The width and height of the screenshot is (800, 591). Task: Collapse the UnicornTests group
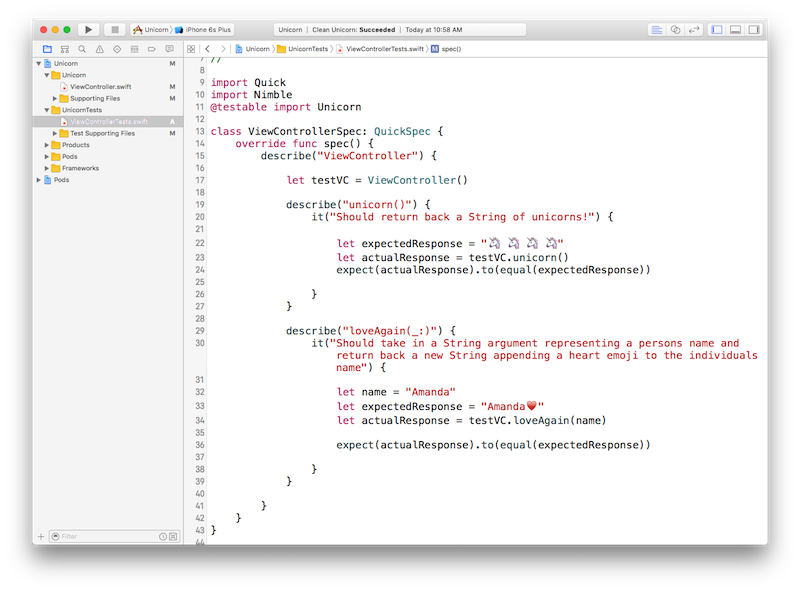pyautogui.click(x=47, y=110)
